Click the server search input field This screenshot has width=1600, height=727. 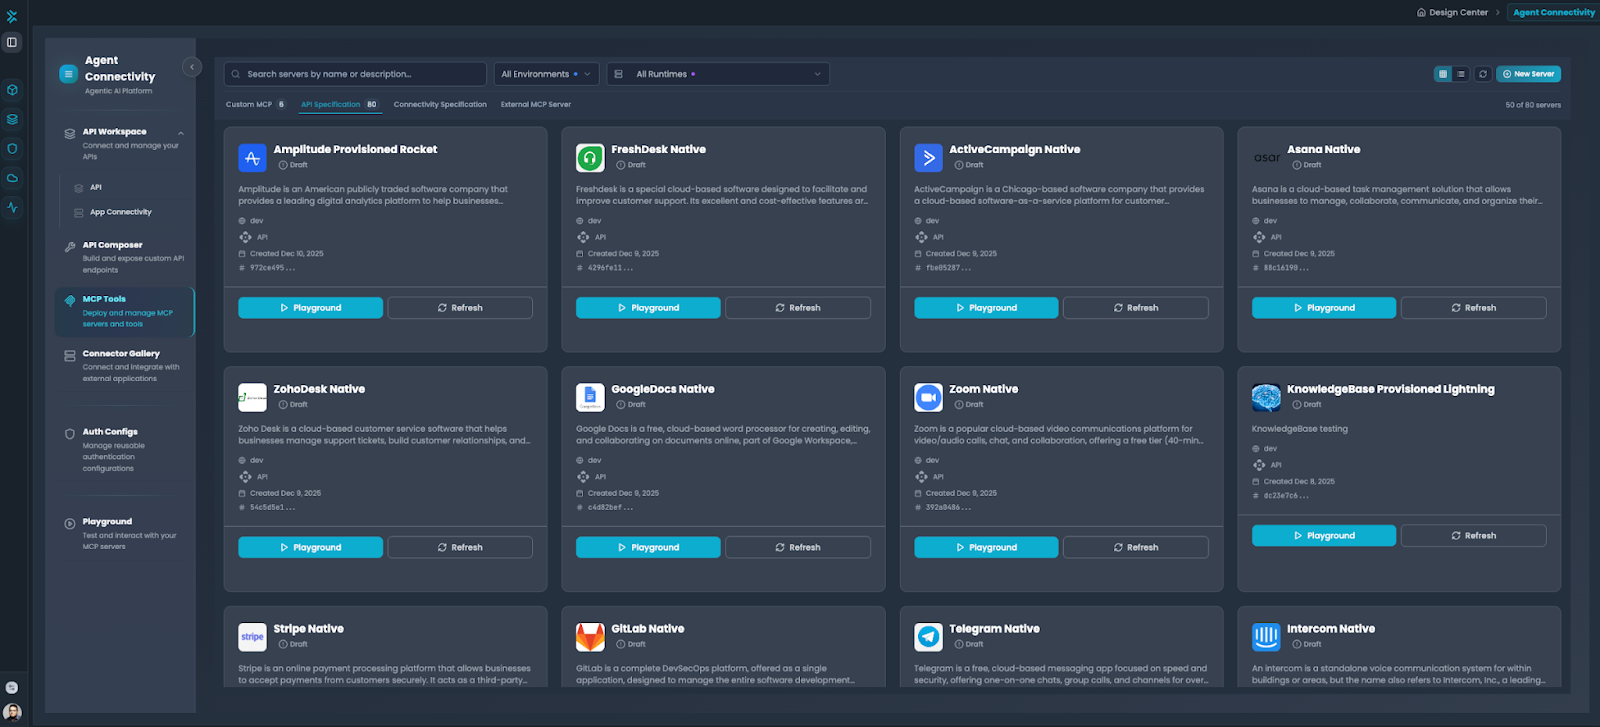(x=360, y=74)
